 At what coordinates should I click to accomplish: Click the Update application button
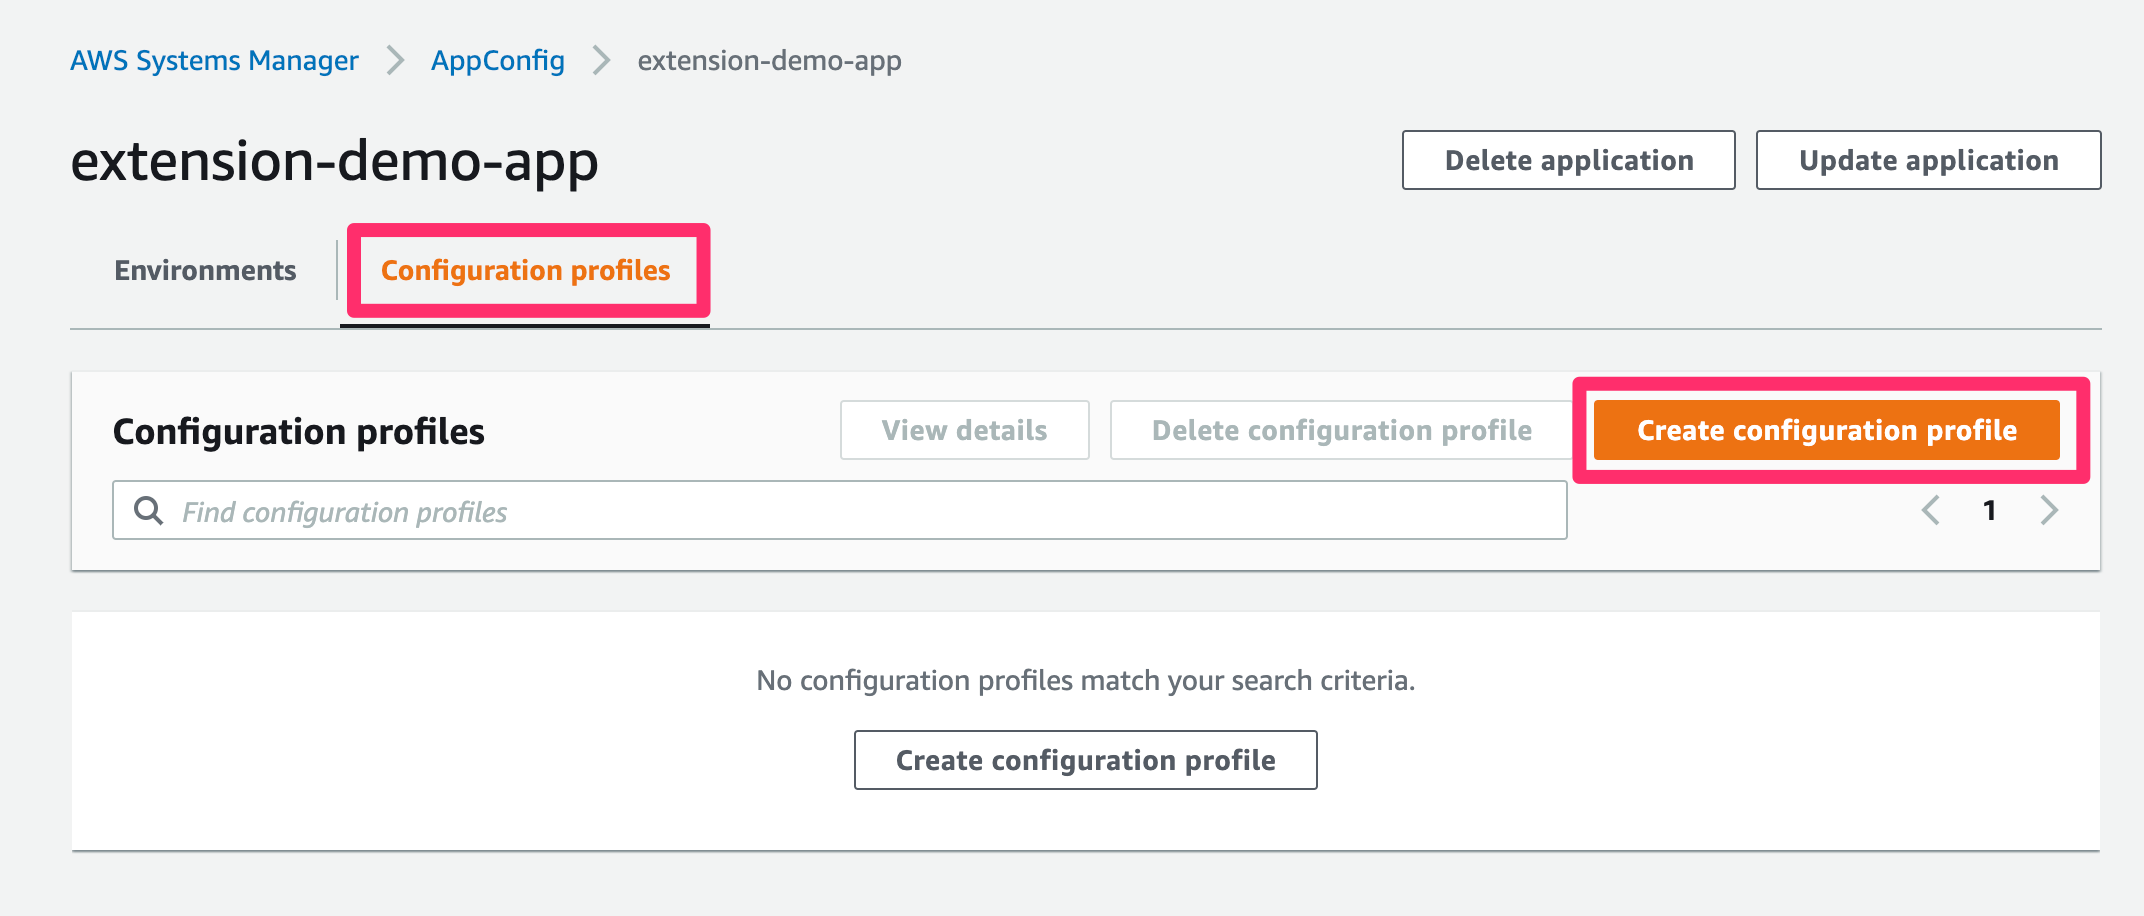(1929, 160)
